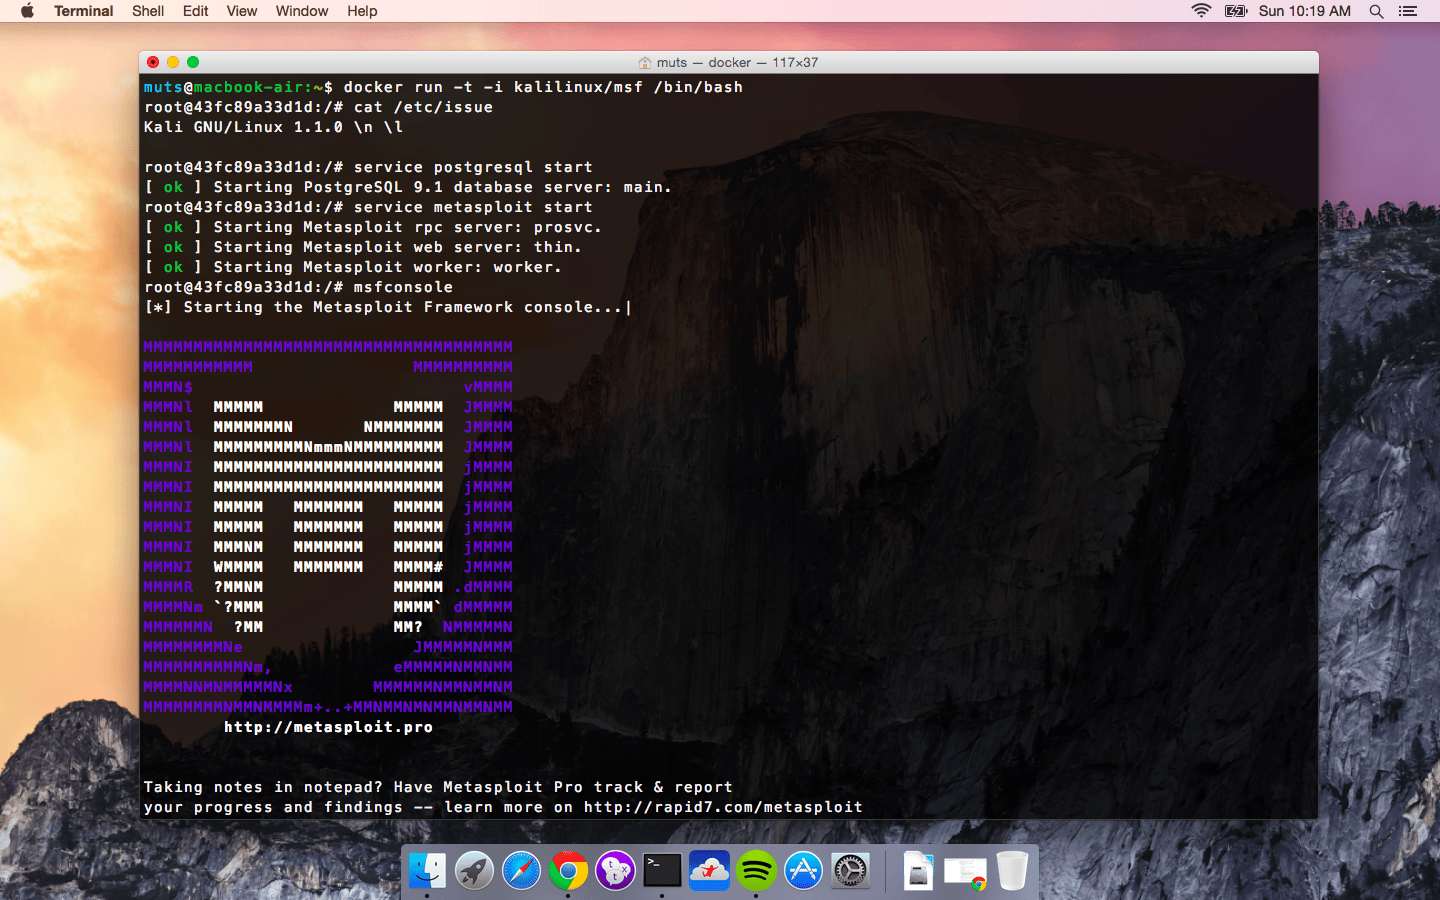1440x900 pixels.
Task: Open the Shell menu
Action: [148, 11]
